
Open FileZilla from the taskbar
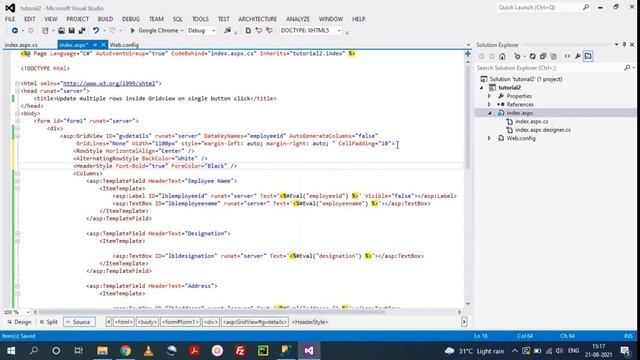point(240,351)
